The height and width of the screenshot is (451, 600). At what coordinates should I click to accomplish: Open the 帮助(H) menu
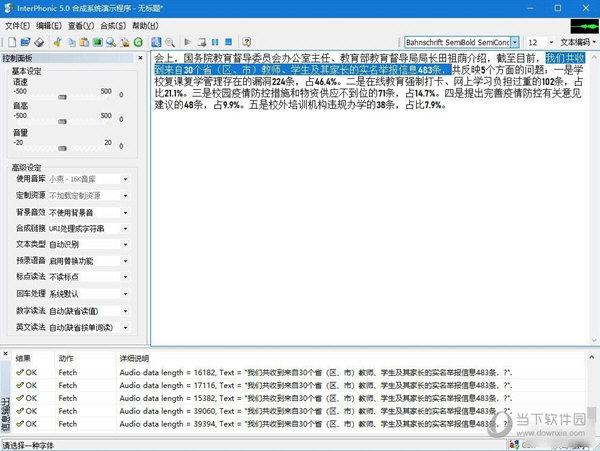pyautogui.click(x=145, y=26)
